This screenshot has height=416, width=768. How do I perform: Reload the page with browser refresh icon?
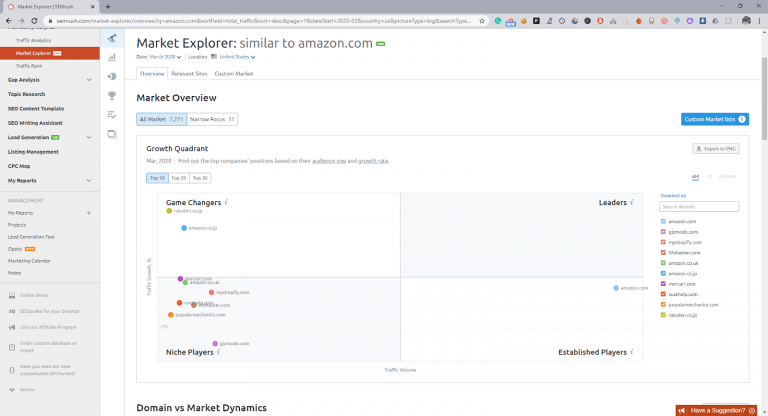coord(34,21)
